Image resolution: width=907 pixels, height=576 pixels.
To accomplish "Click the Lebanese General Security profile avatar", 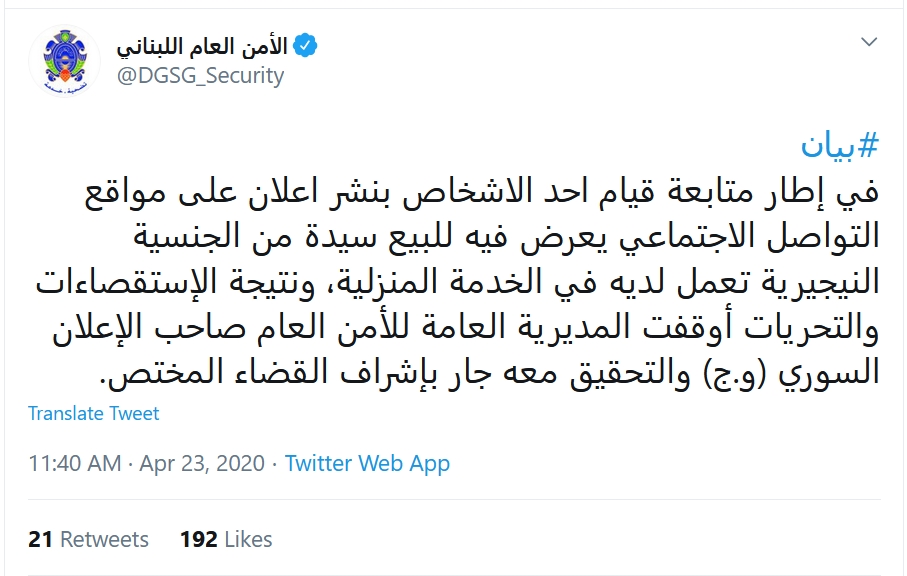I will (64, 61).
